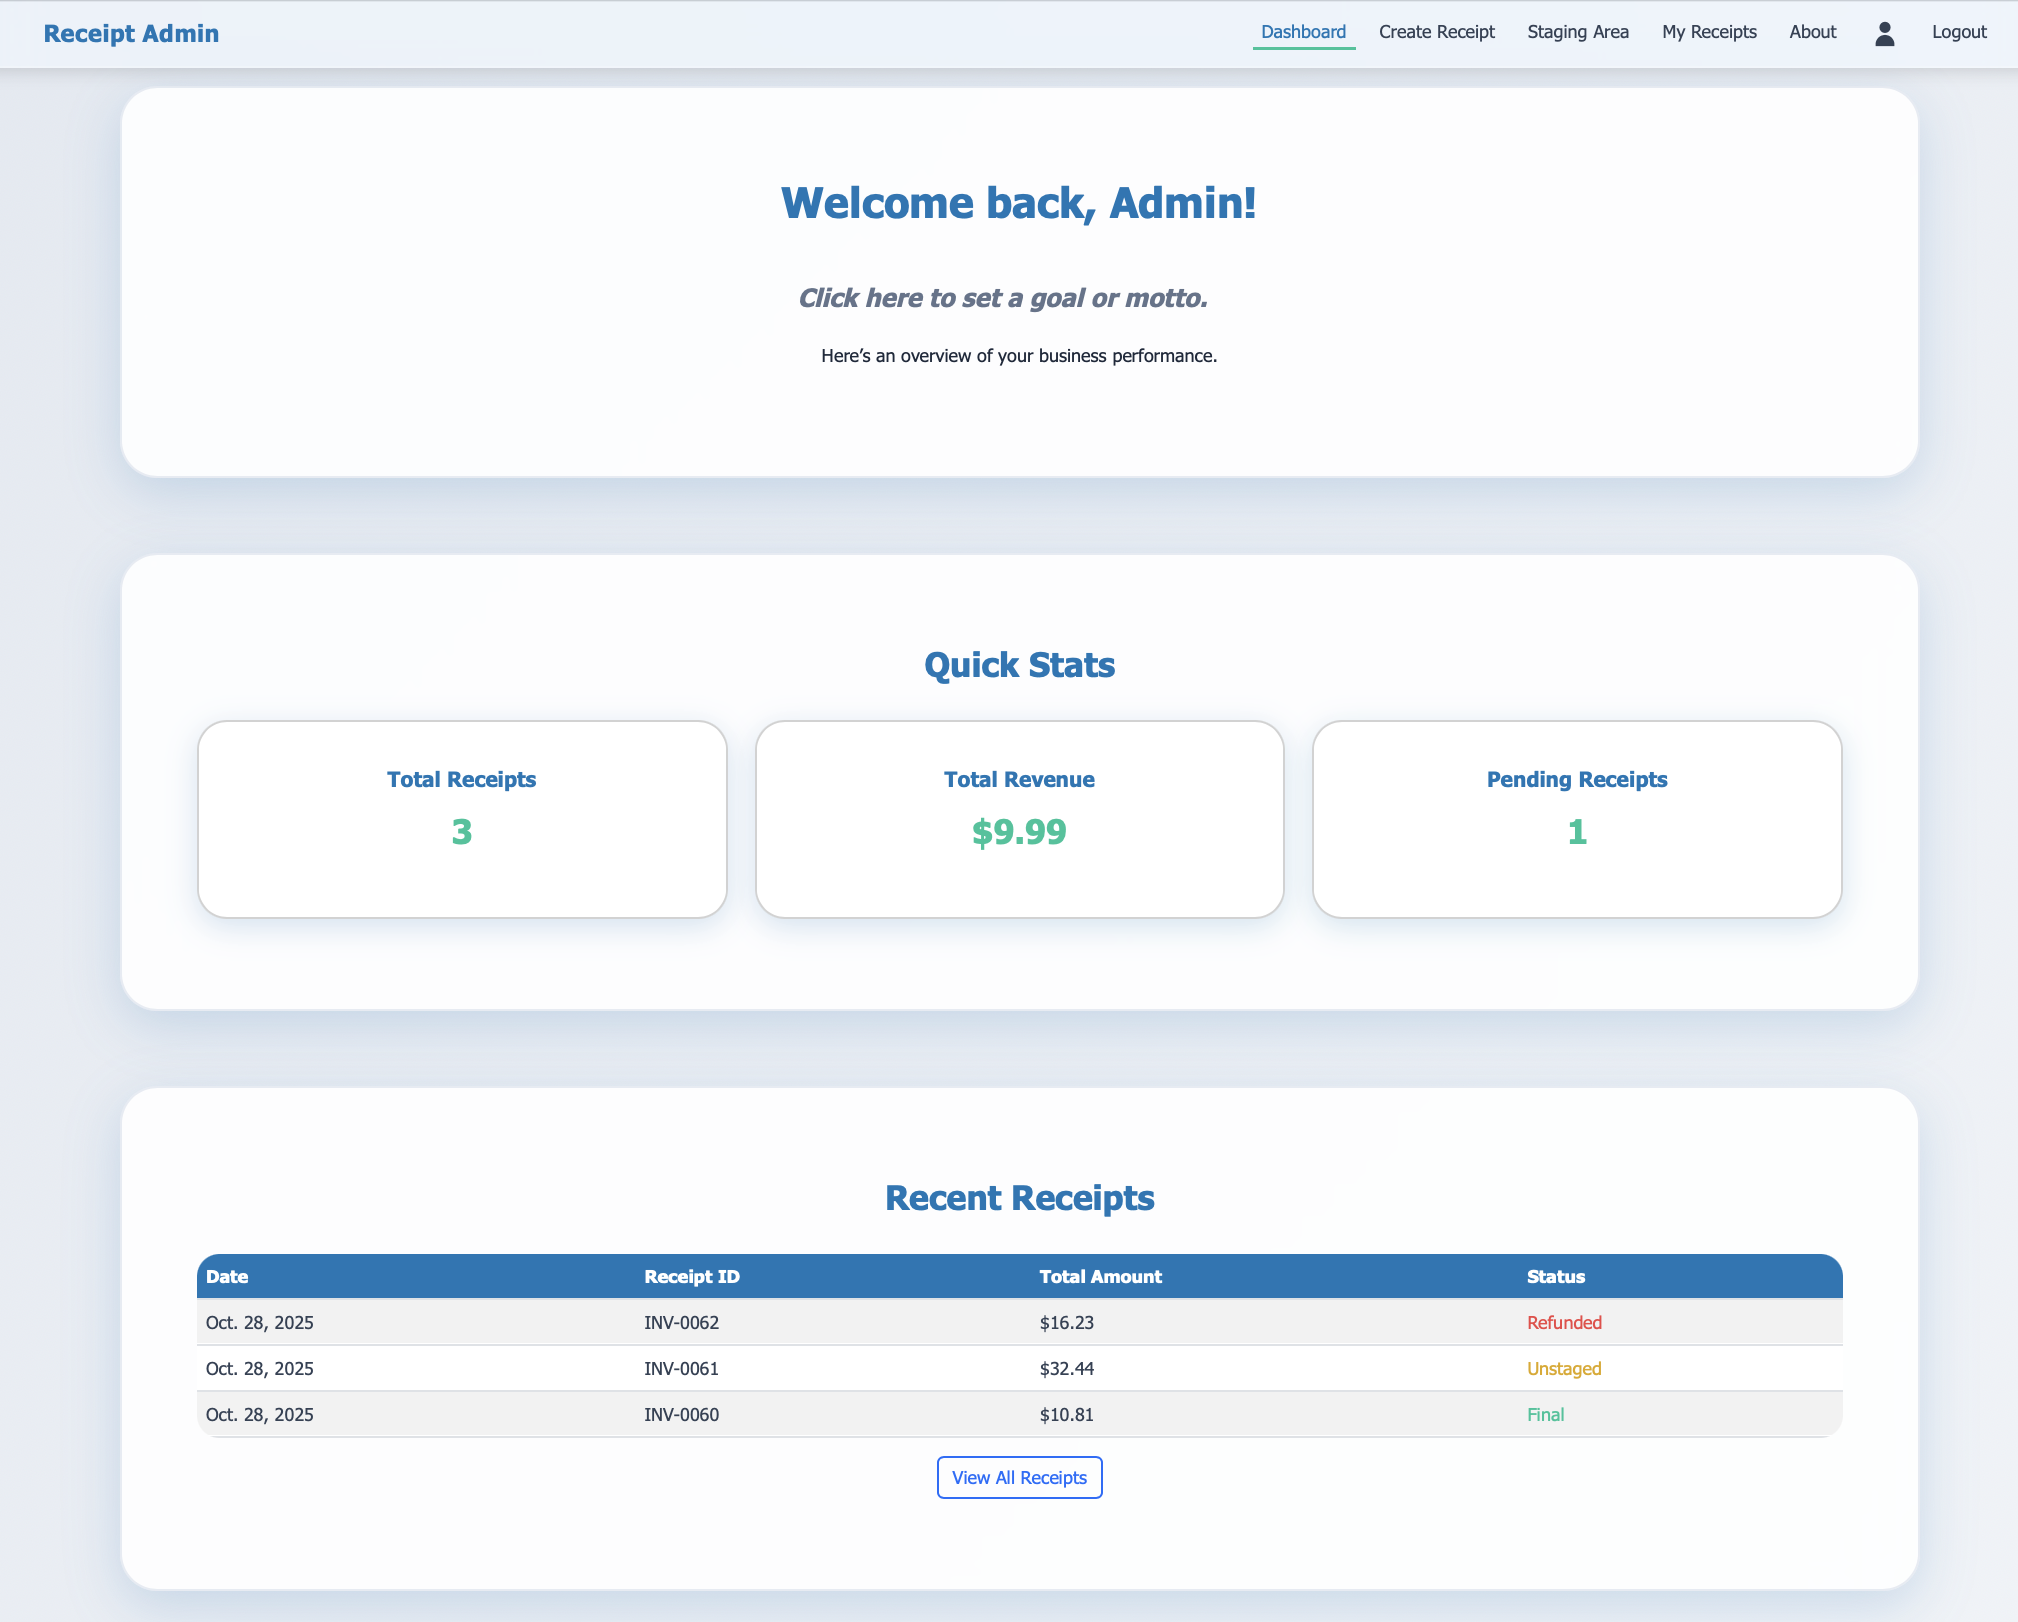Viewport: 2018px width, 1622px height.
Task: Open the Dashboard navigation tab
Action: click(x=1303, y=32)
